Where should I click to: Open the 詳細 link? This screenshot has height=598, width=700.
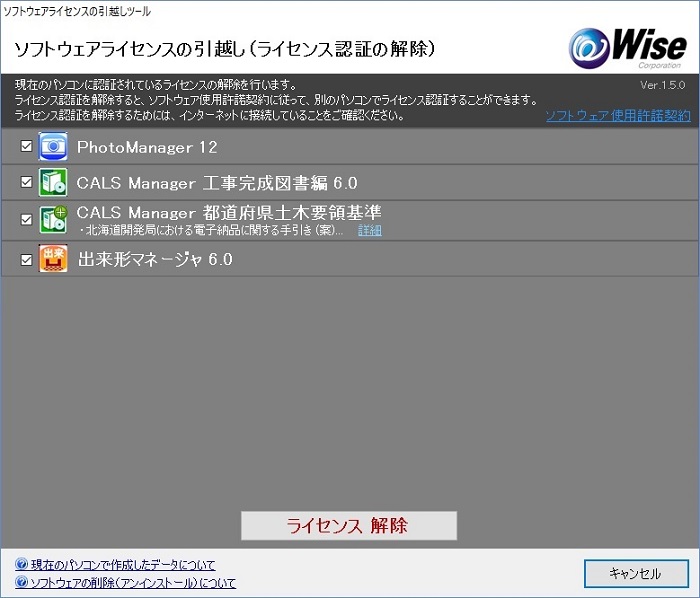tap(370, 230)
